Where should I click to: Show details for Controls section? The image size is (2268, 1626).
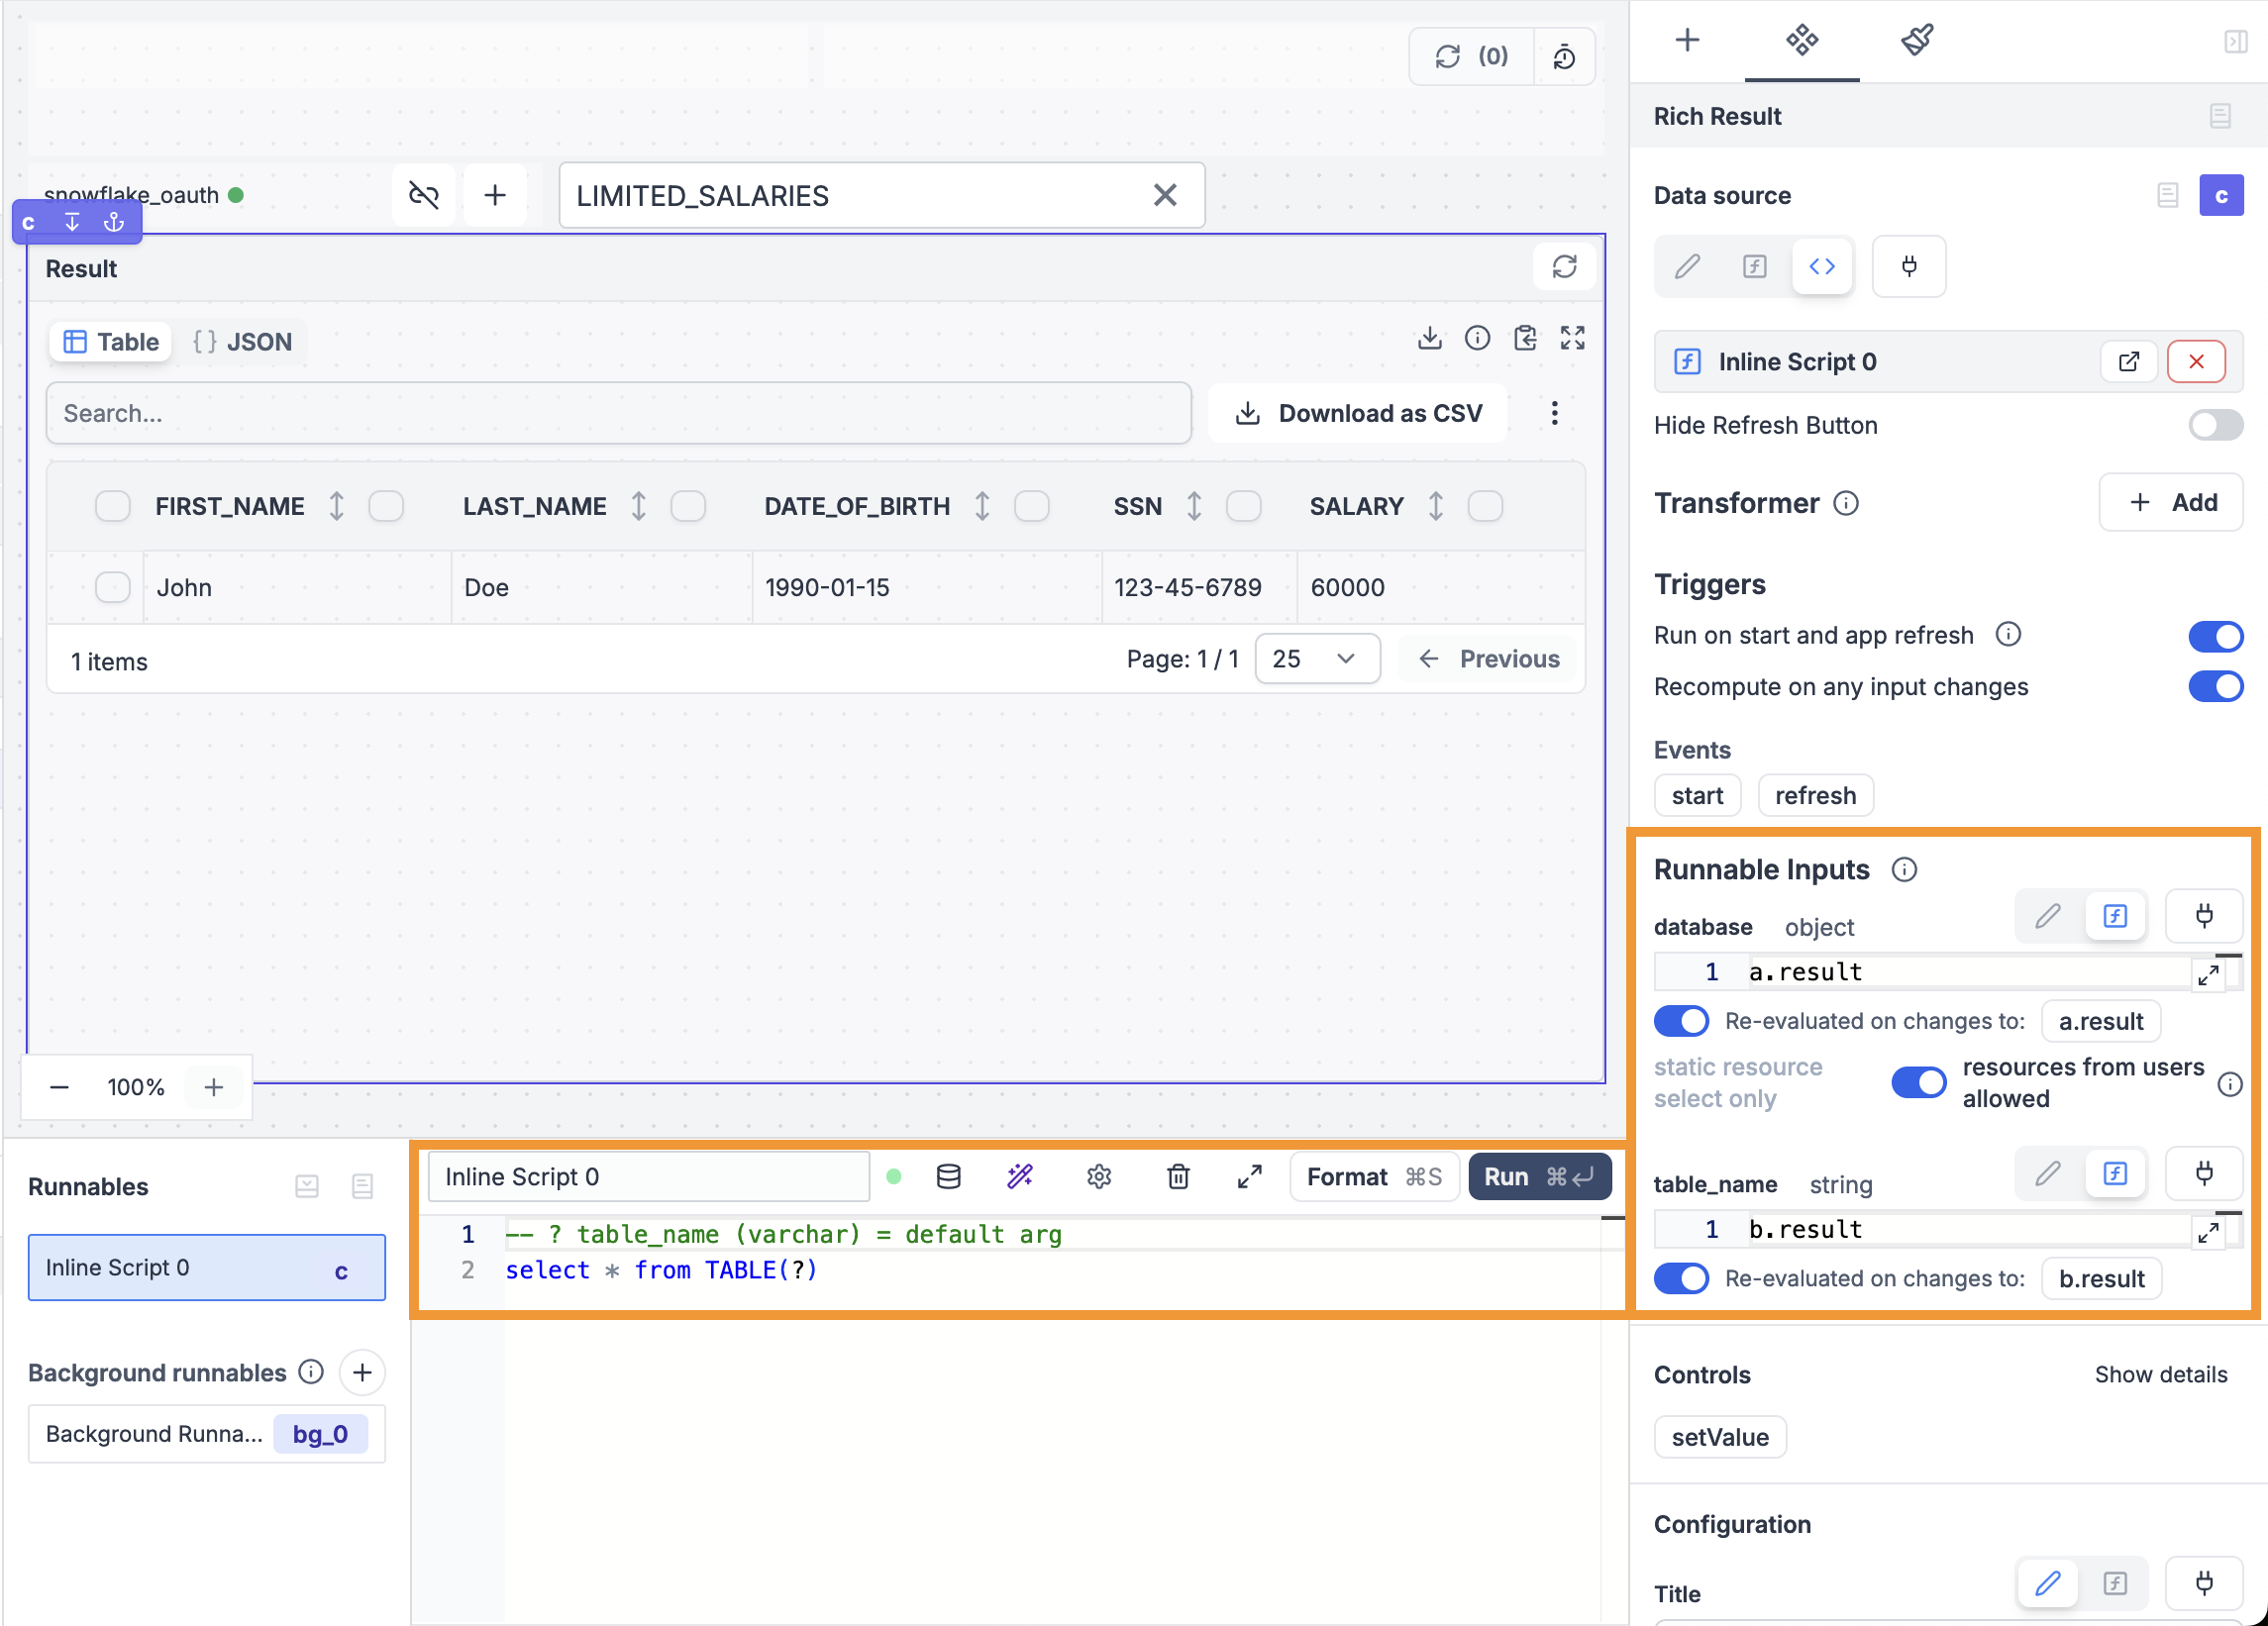point(2160,1374)
